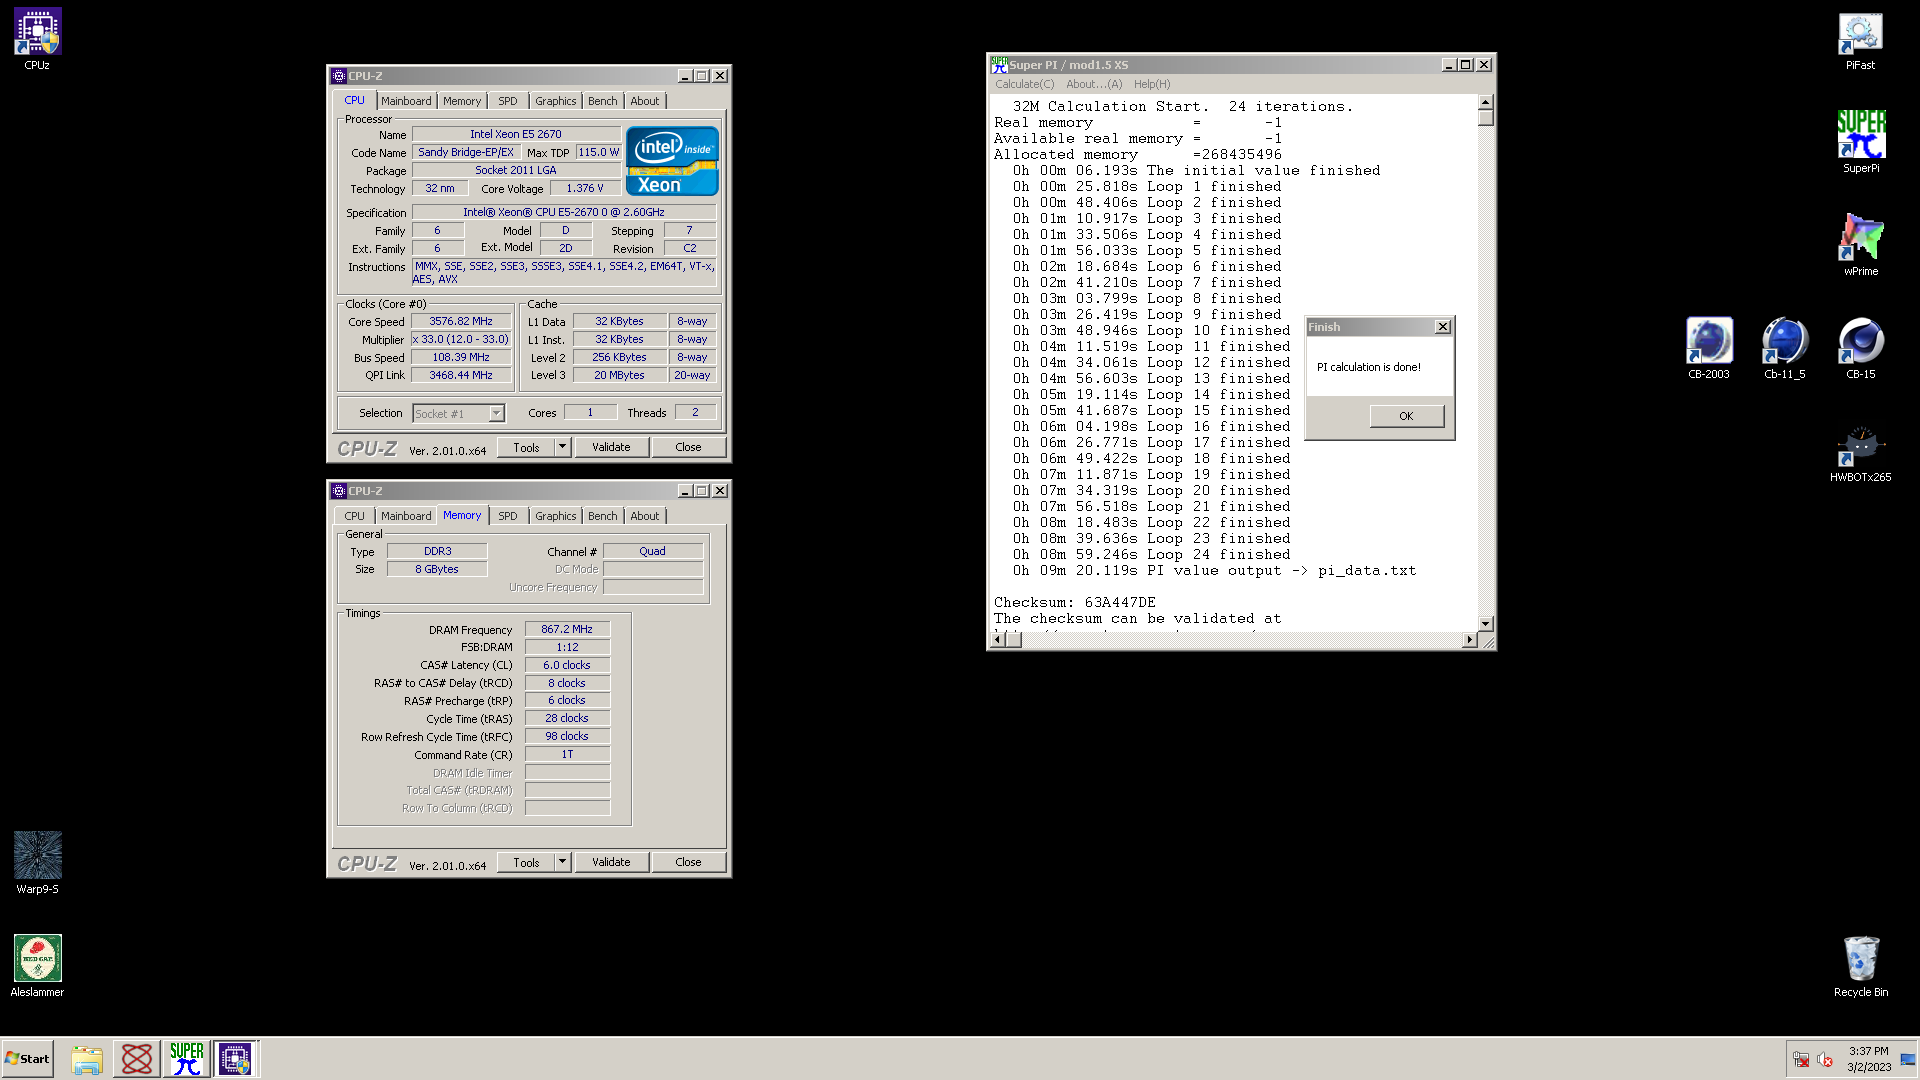
Task: Switch to Graphics tab in top CPU-Z
Action: tap(555, 101)
